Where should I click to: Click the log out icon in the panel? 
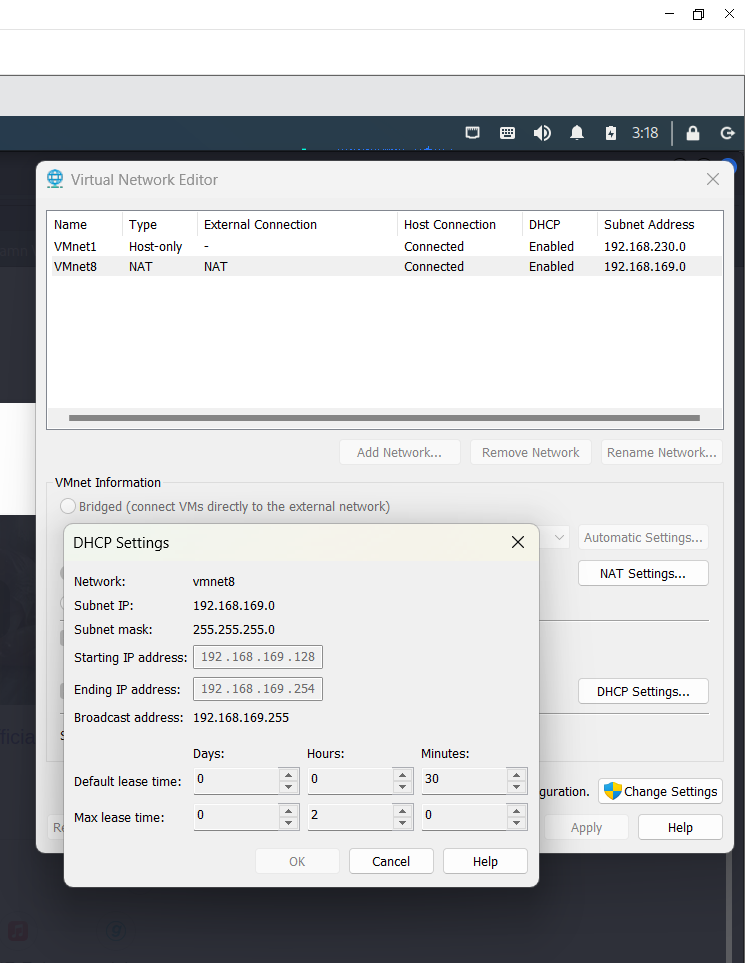(727, 133)
